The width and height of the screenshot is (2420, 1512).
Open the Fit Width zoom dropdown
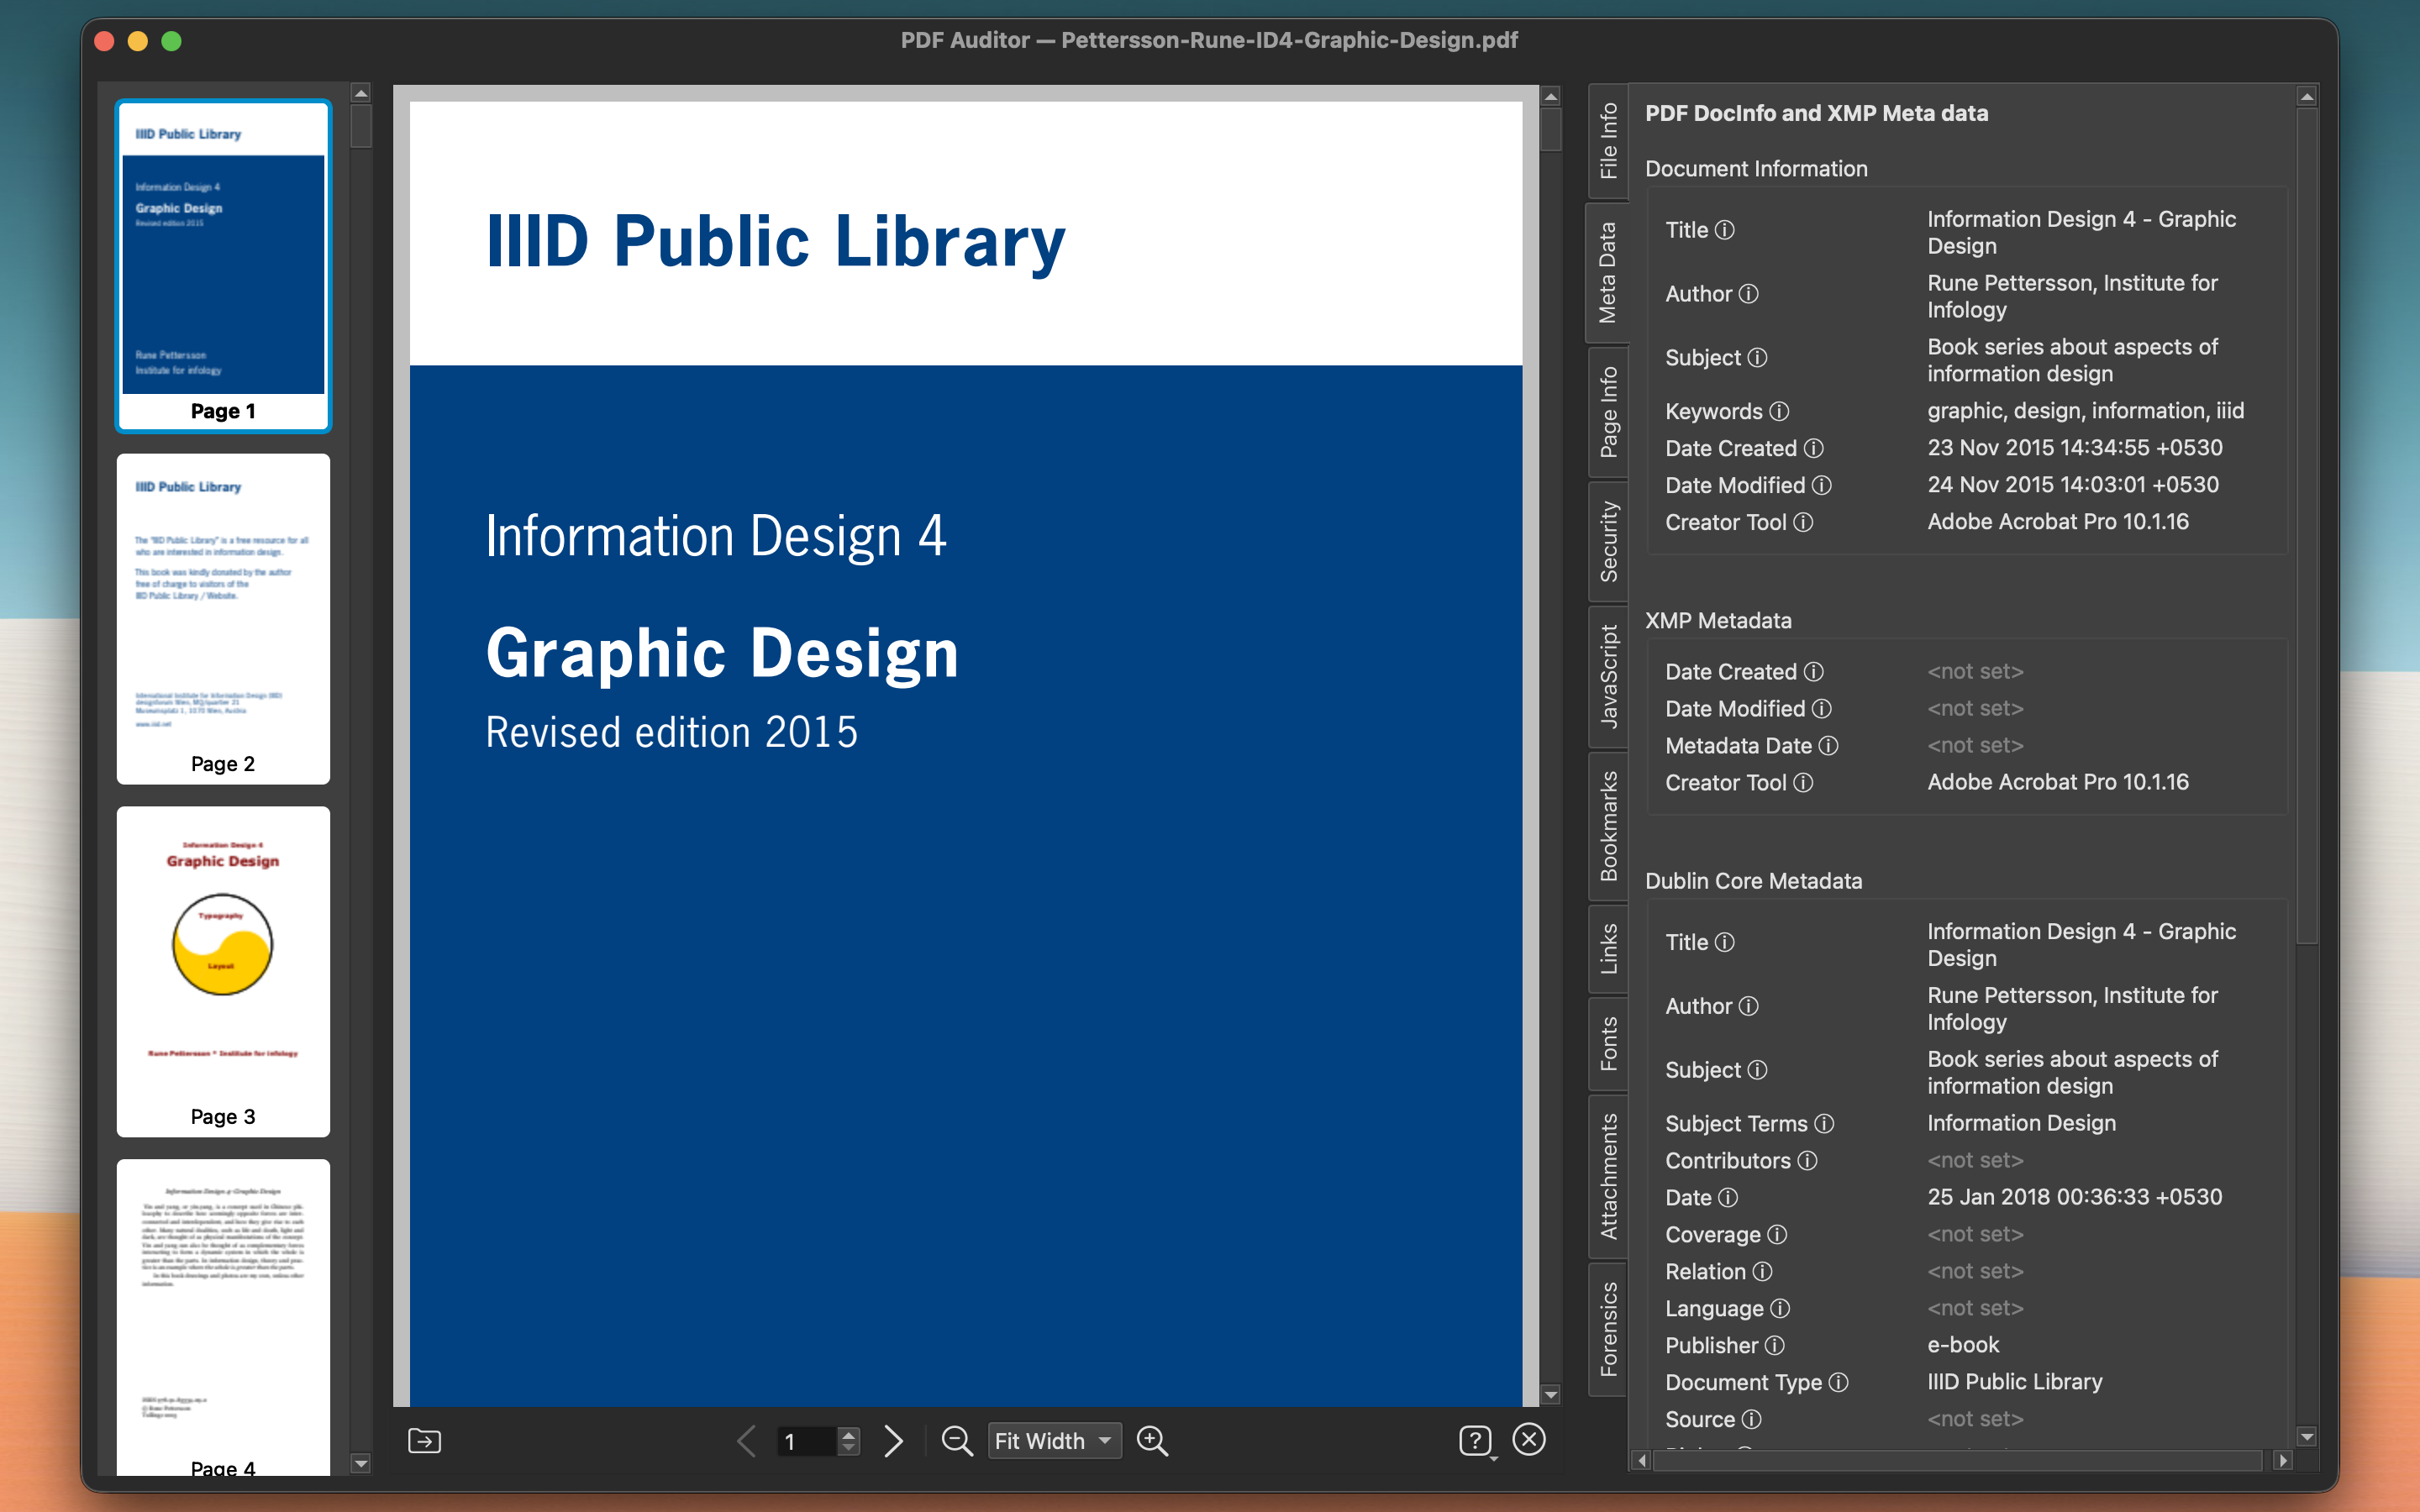1054,1440
